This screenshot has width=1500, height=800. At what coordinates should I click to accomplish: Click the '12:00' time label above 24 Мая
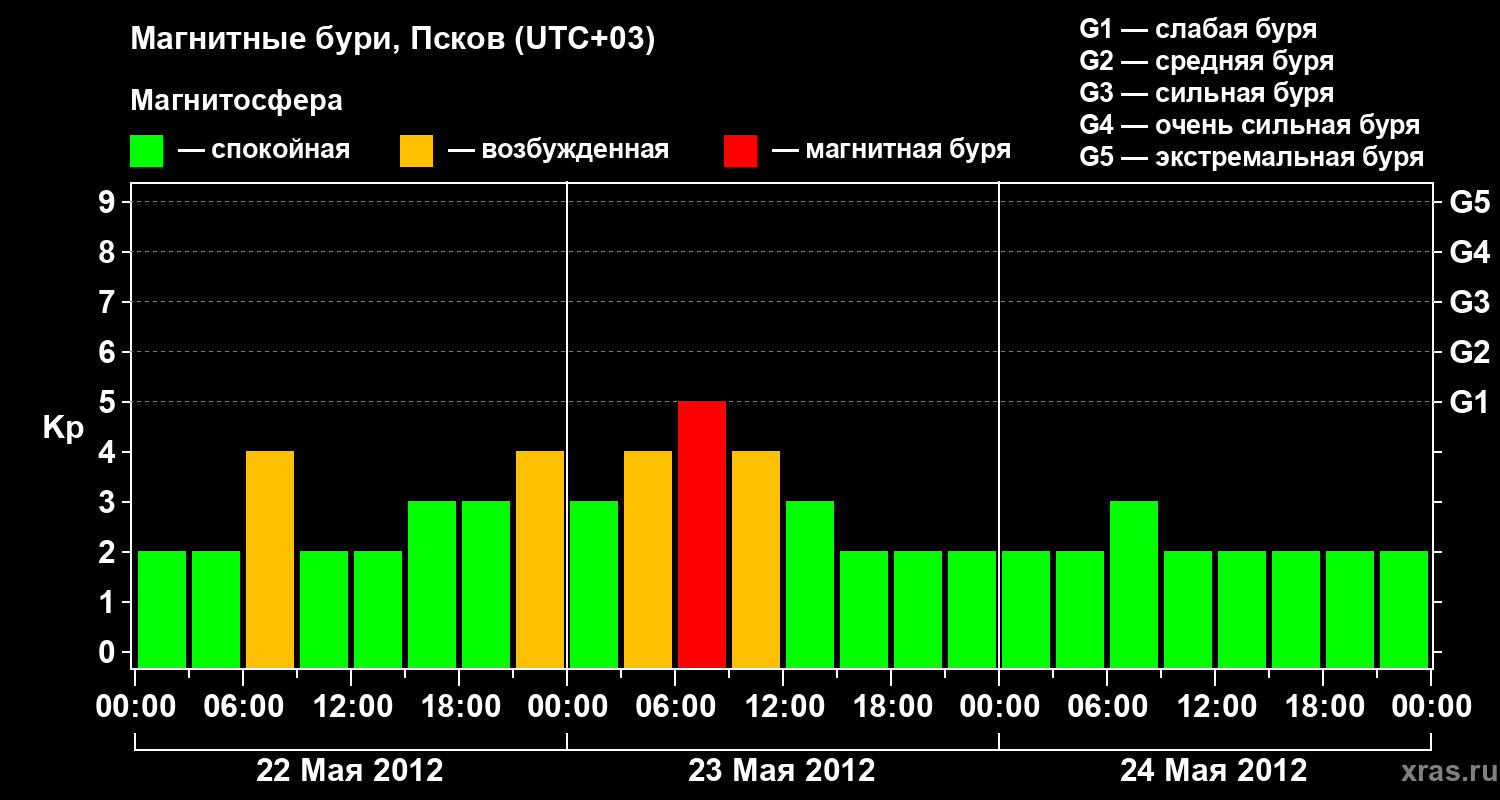1215,706
